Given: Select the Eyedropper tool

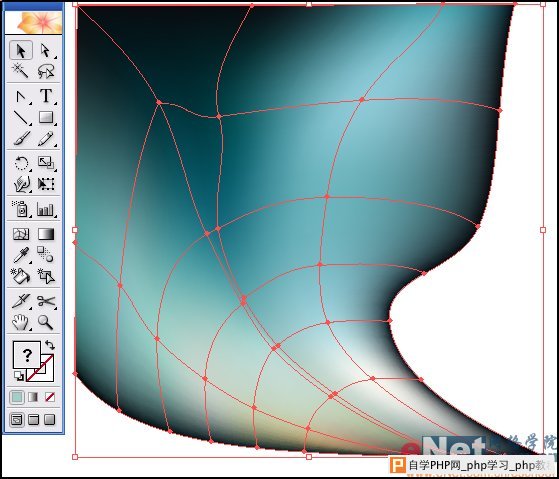Looking at the screenshot, I should pos(21,254).
